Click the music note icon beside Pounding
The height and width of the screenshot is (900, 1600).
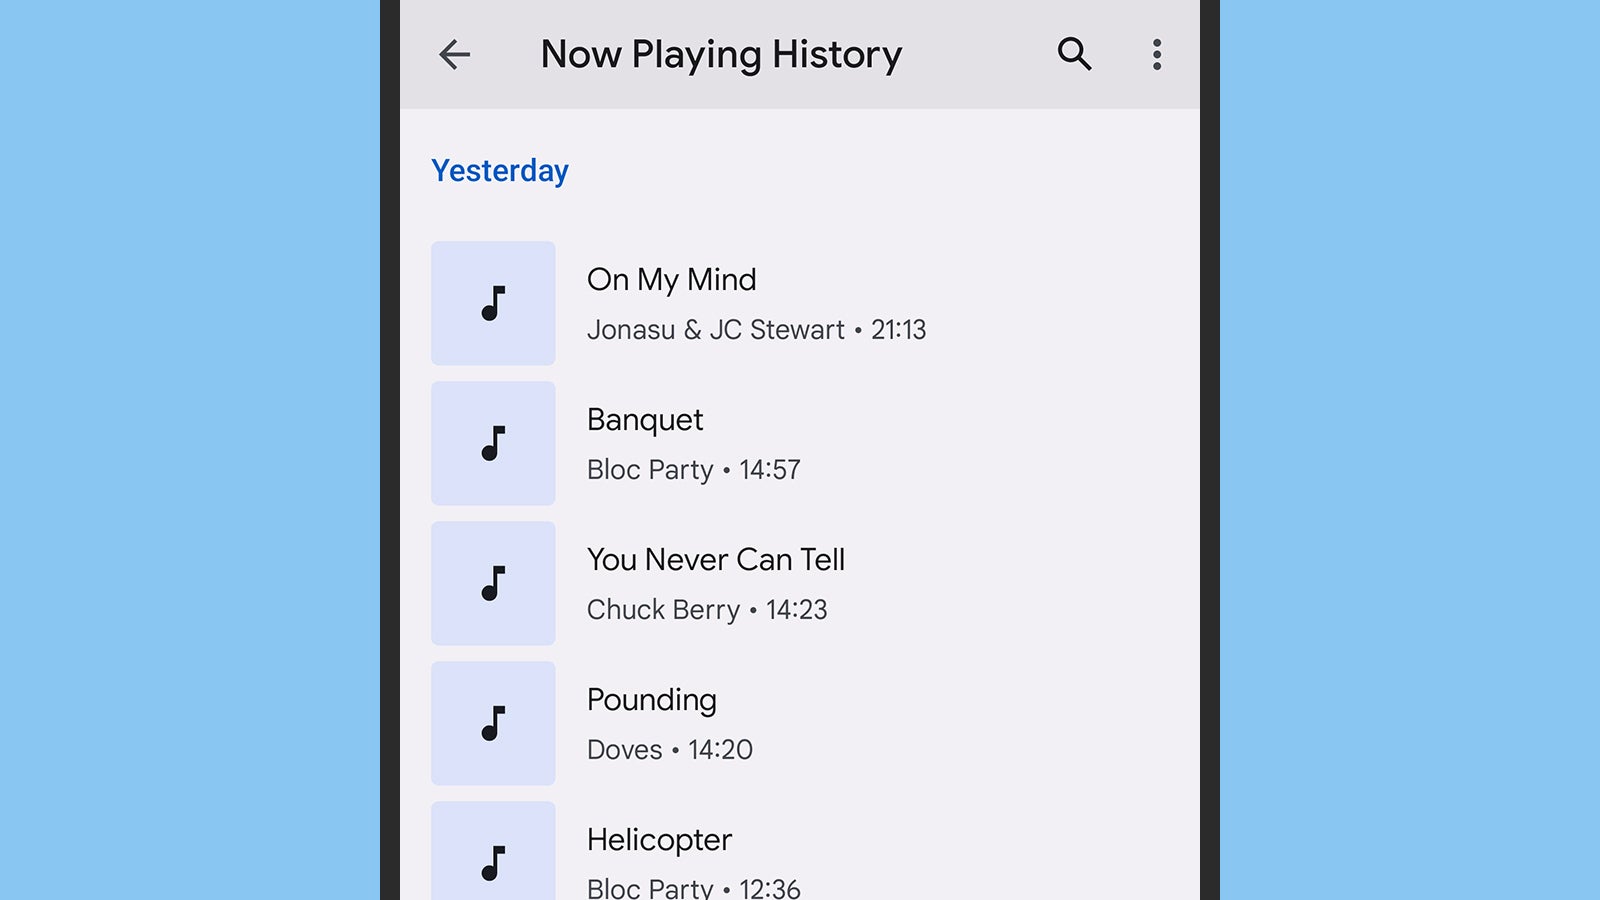[492, 722]
